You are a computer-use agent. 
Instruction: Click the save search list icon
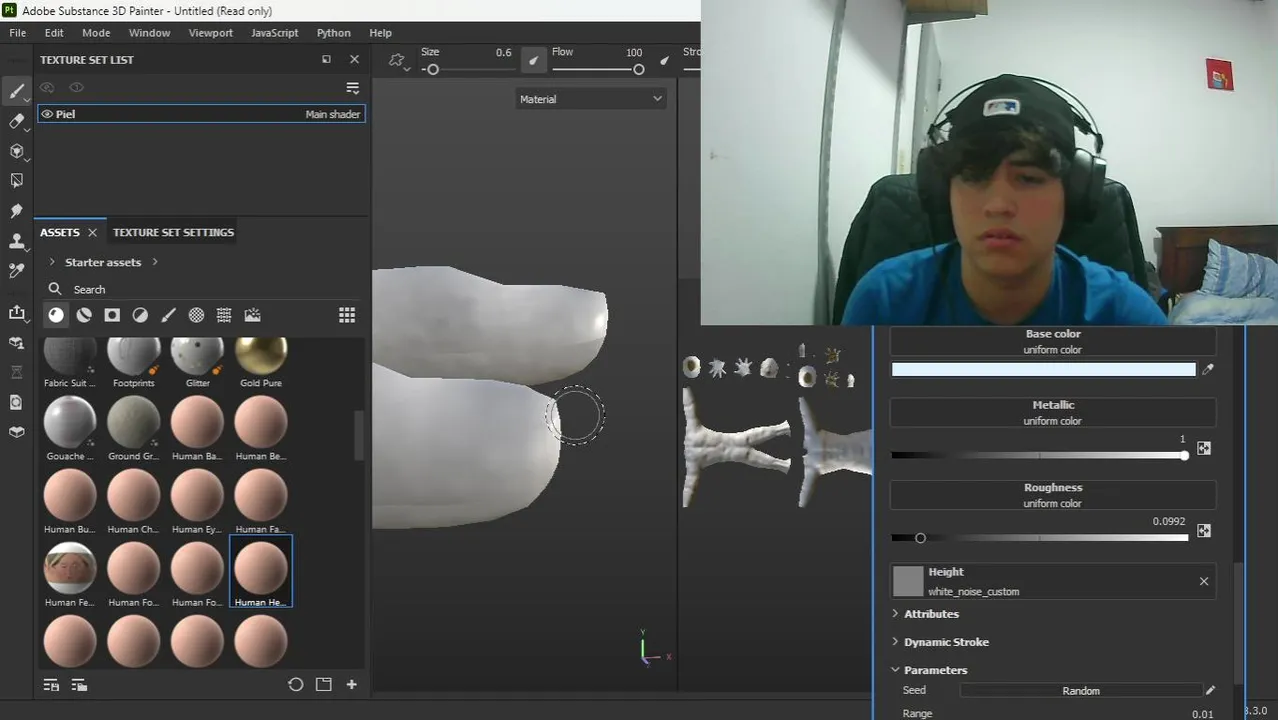pyautogui.click(x=51, y=685)
